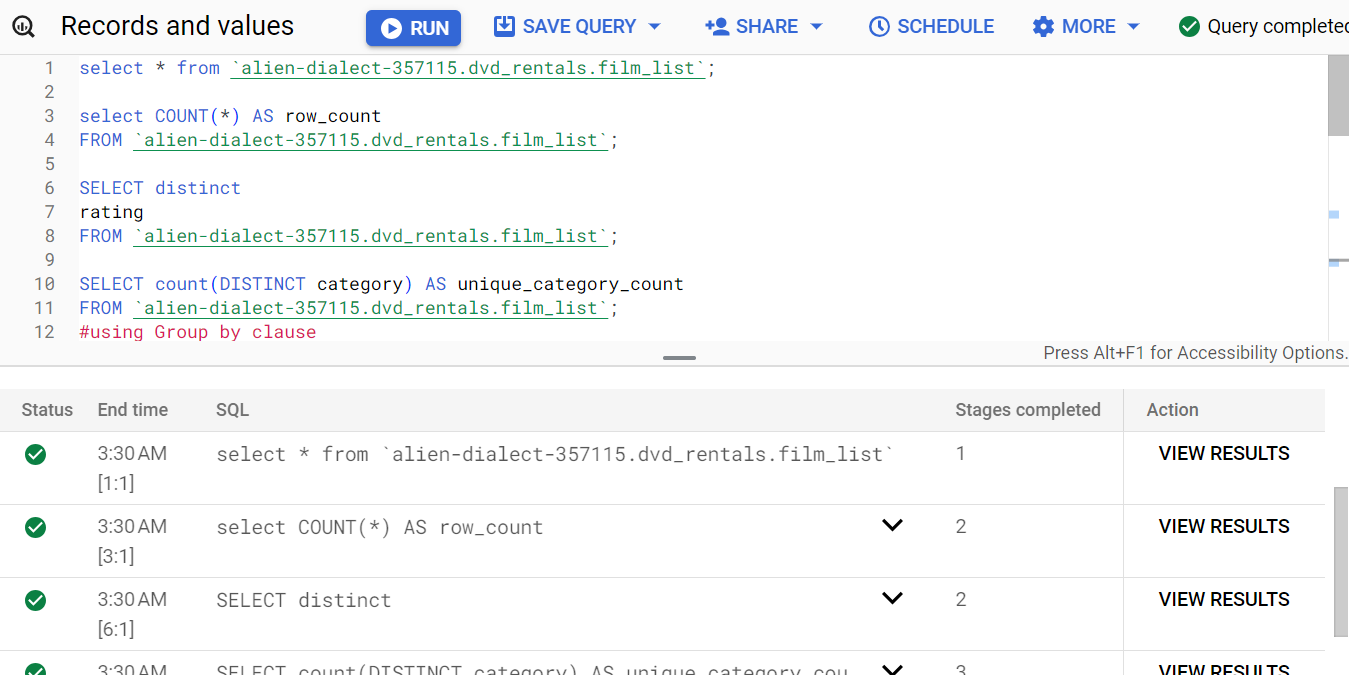Click the End time column header
The image size is (1354, 675).
(x=133, y=410)
